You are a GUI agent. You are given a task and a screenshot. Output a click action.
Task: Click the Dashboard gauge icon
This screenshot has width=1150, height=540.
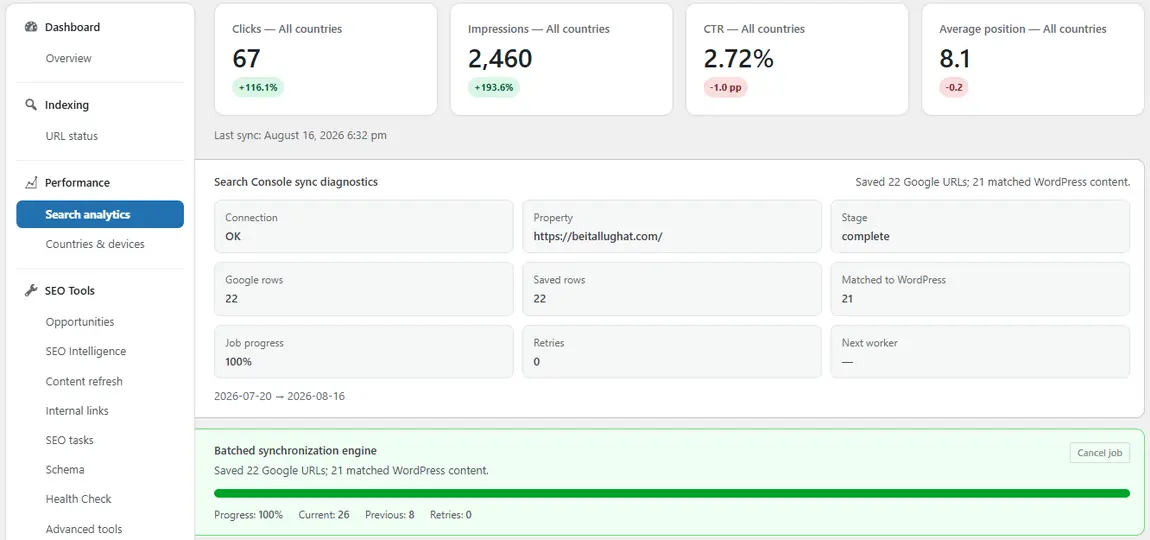(30, 27)
